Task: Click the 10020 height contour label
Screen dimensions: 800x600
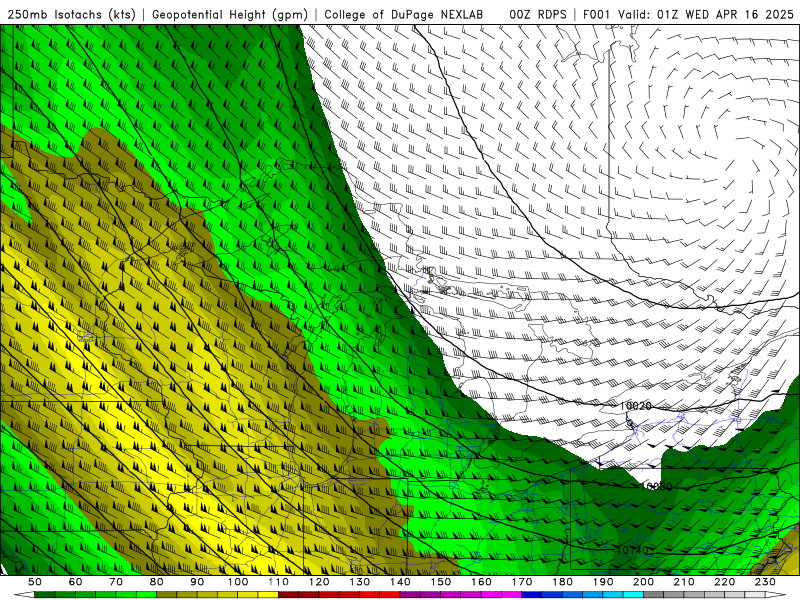Action: (636, 406)
